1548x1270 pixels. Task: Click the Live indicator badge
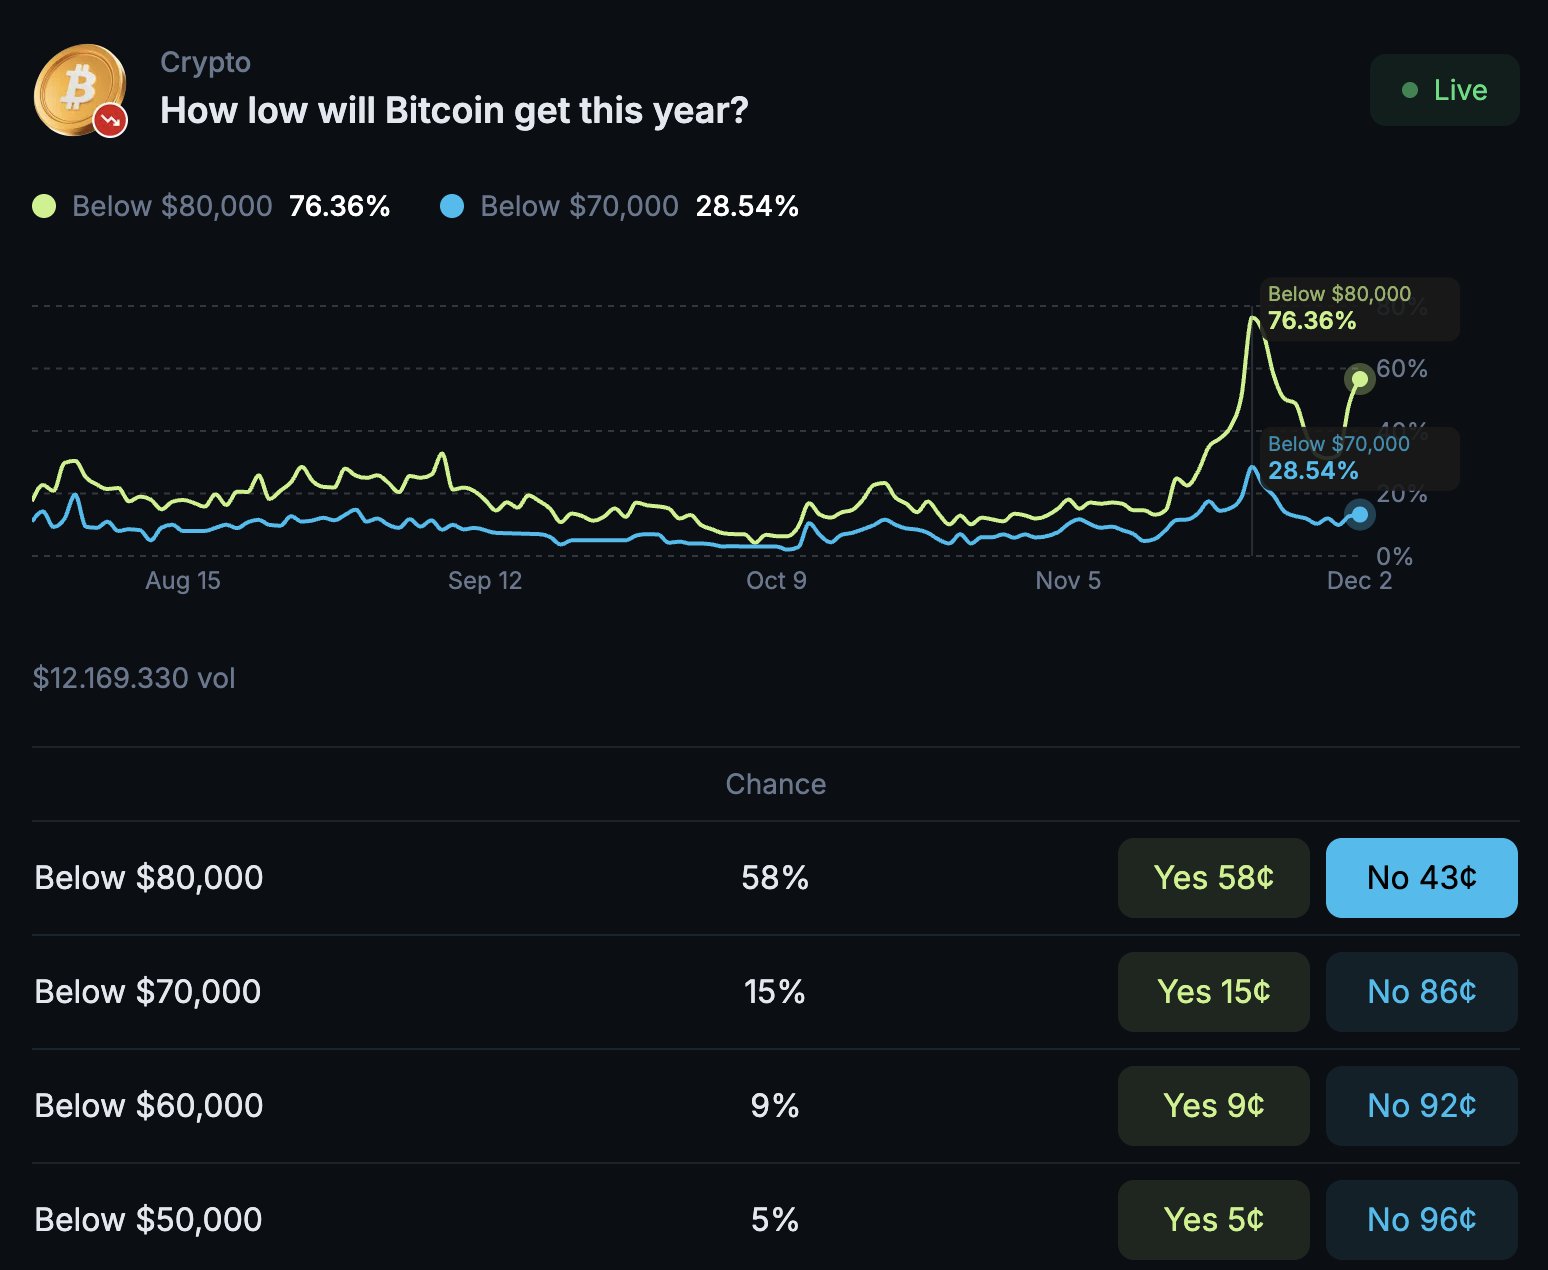click(1444, 90)
